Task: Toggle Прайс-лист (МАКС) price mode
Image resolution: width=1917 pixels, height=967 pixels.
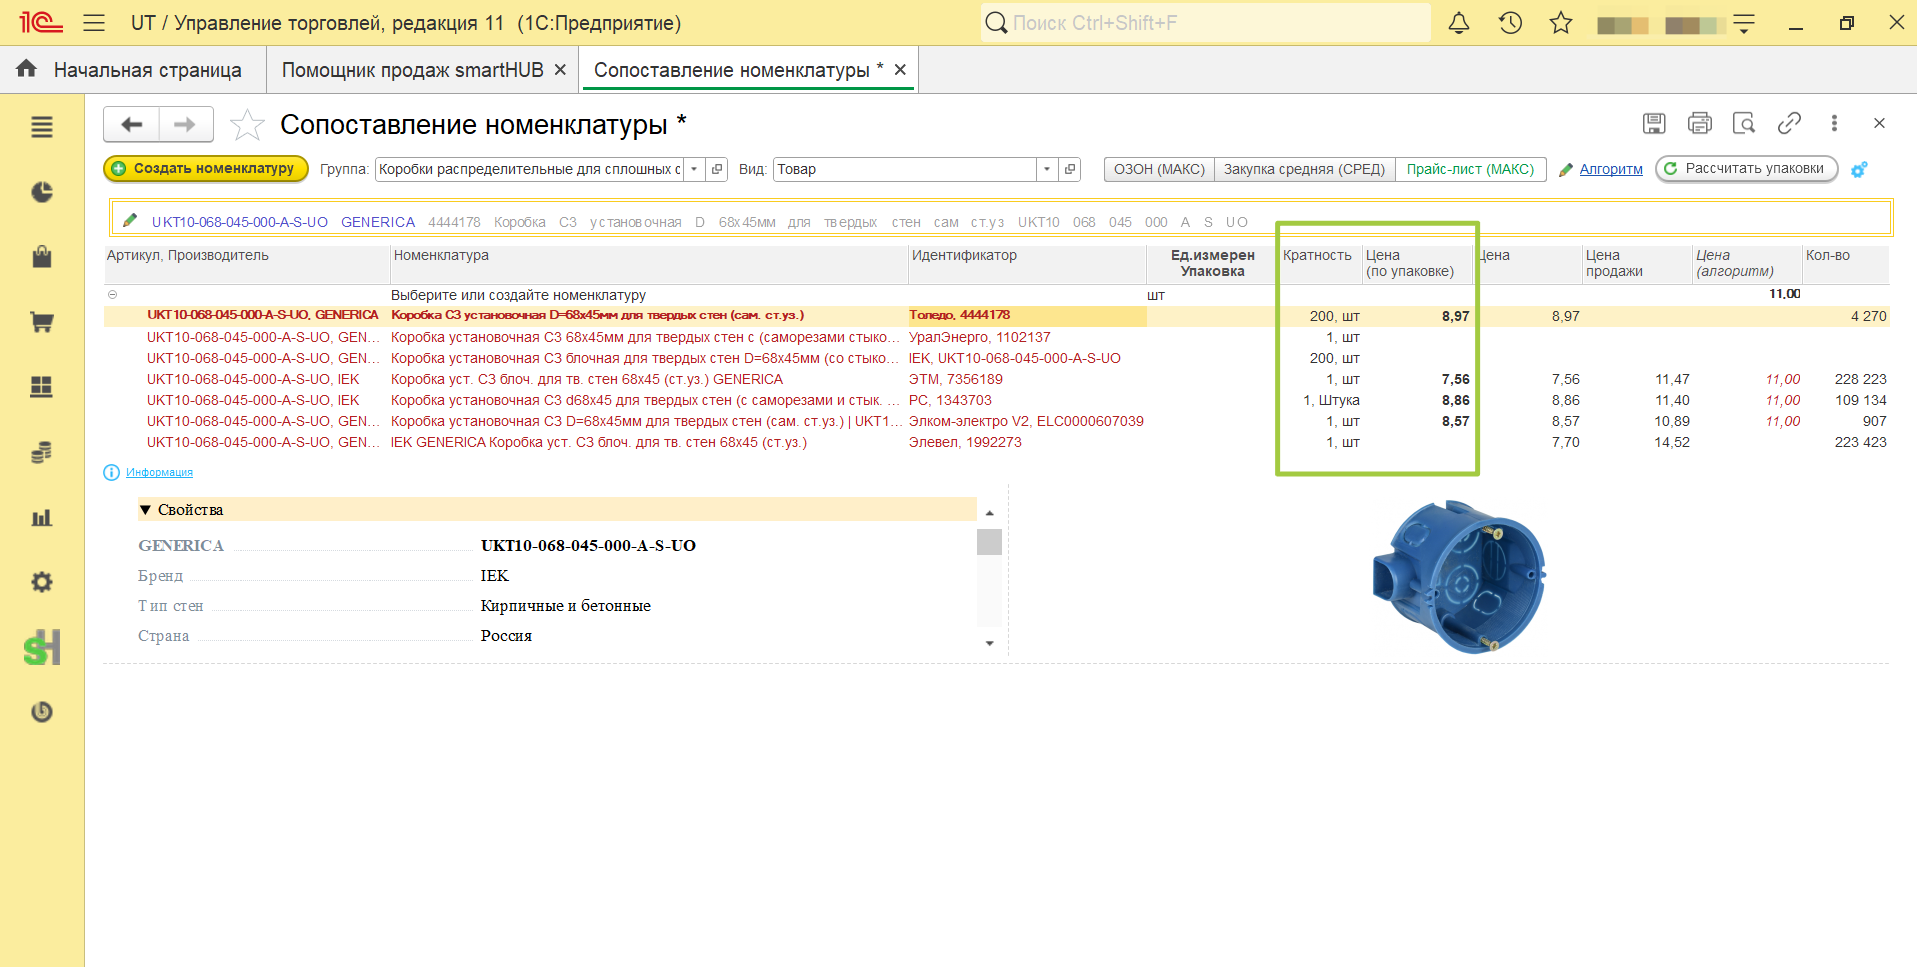Action: (1470, 169)
